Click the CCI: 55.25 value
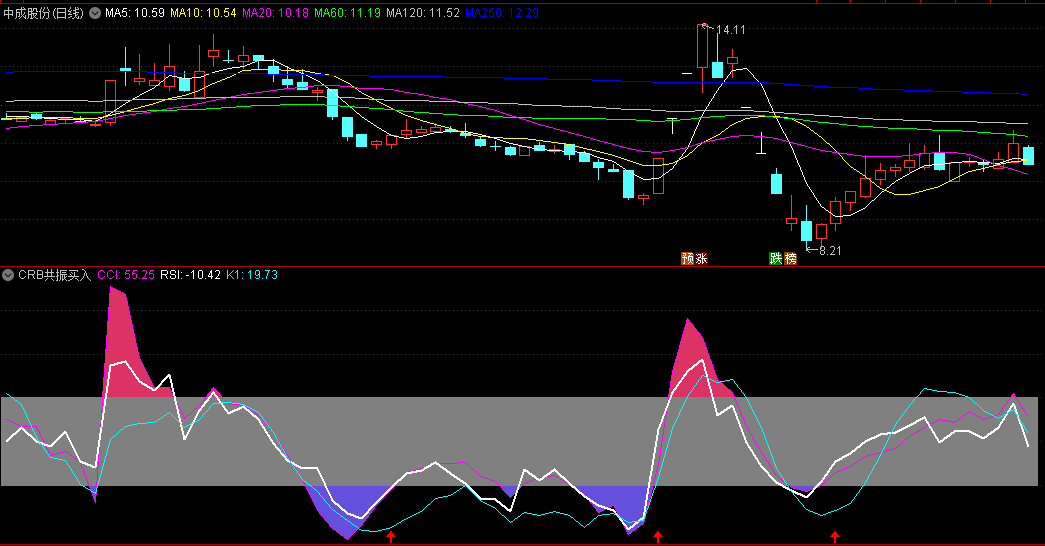Viewport: 1045px width, 546px height. [x=126, y=275]
